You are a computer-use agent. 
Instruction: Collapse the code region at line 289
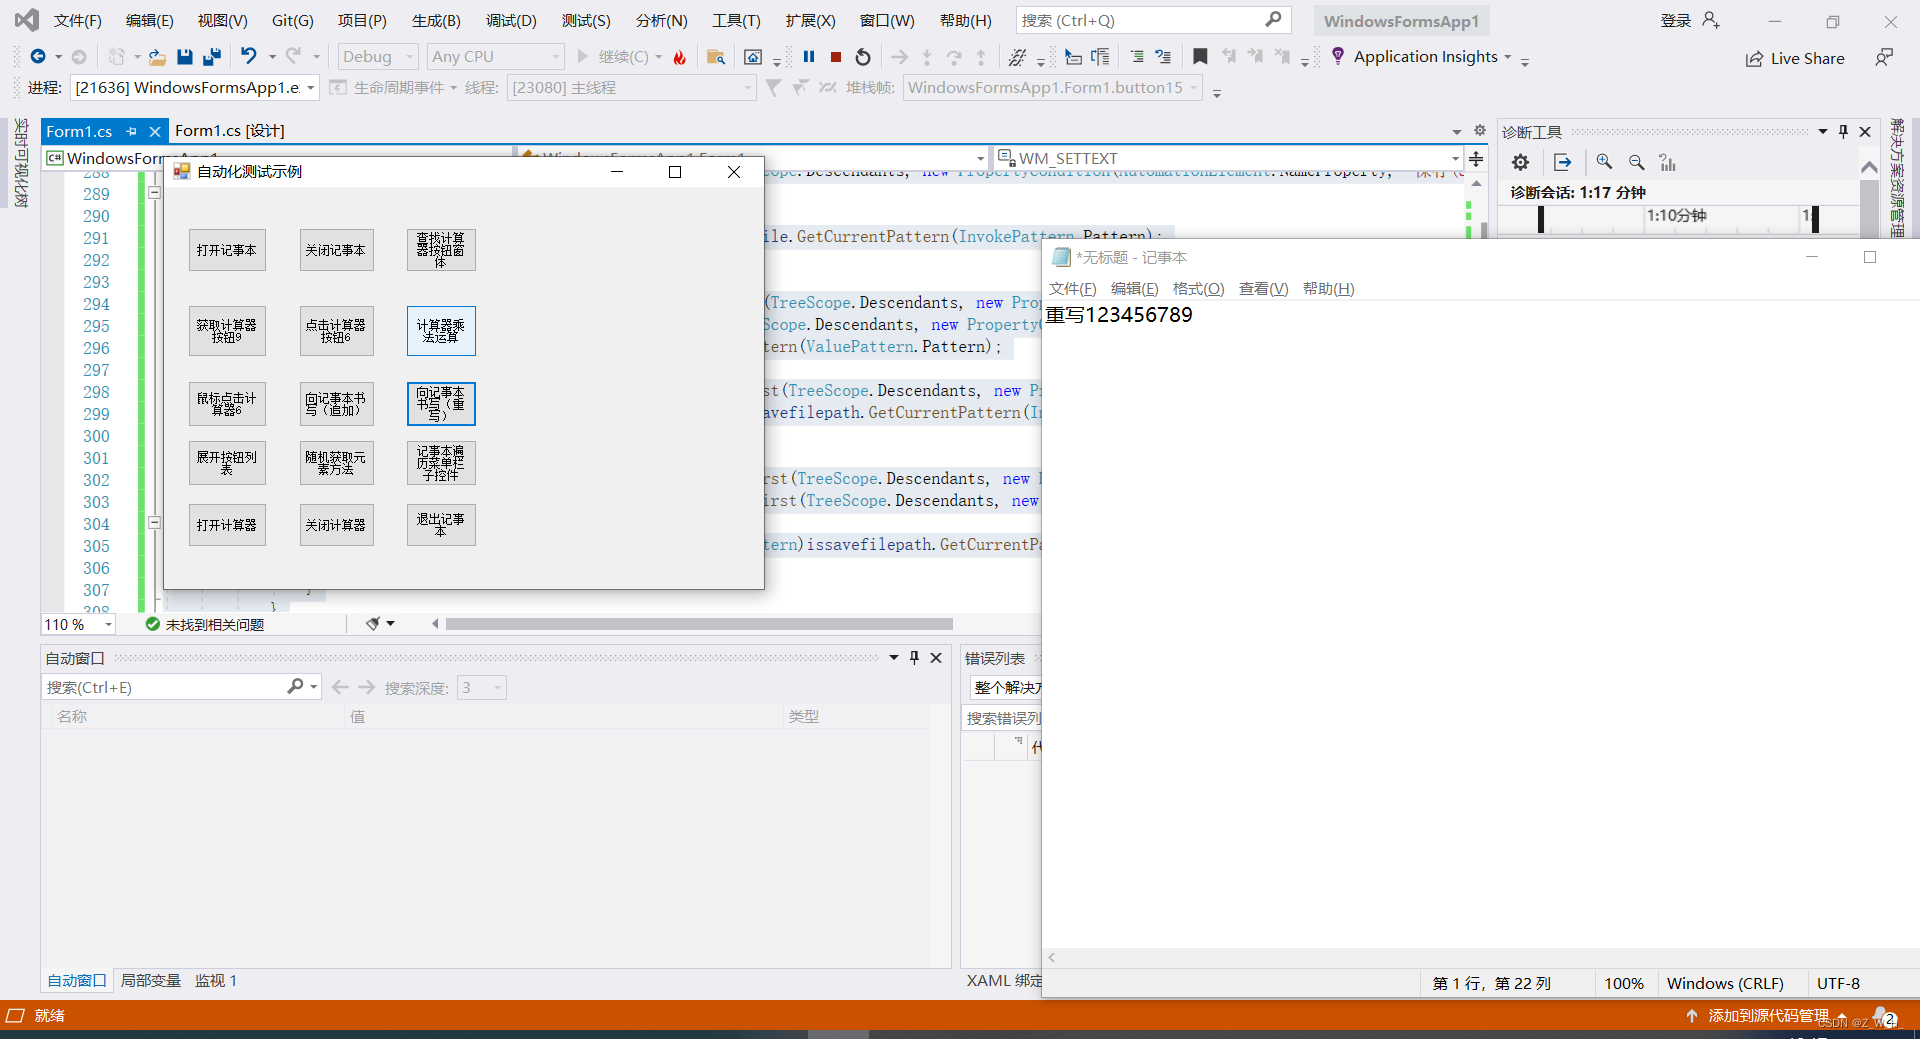155,193
